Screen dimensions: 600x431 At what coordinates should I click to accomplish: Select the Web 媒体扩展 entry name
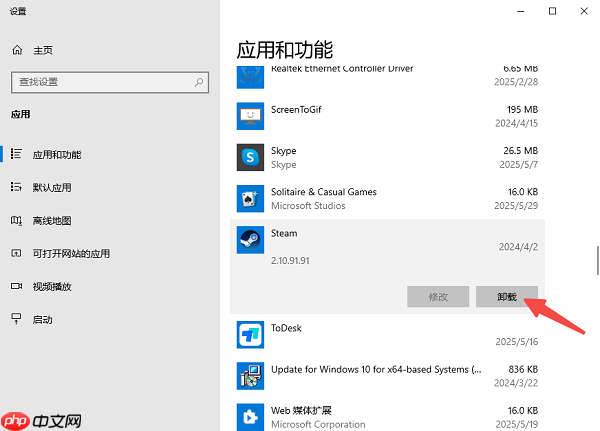pyautogui.click(x=301, y=410)
